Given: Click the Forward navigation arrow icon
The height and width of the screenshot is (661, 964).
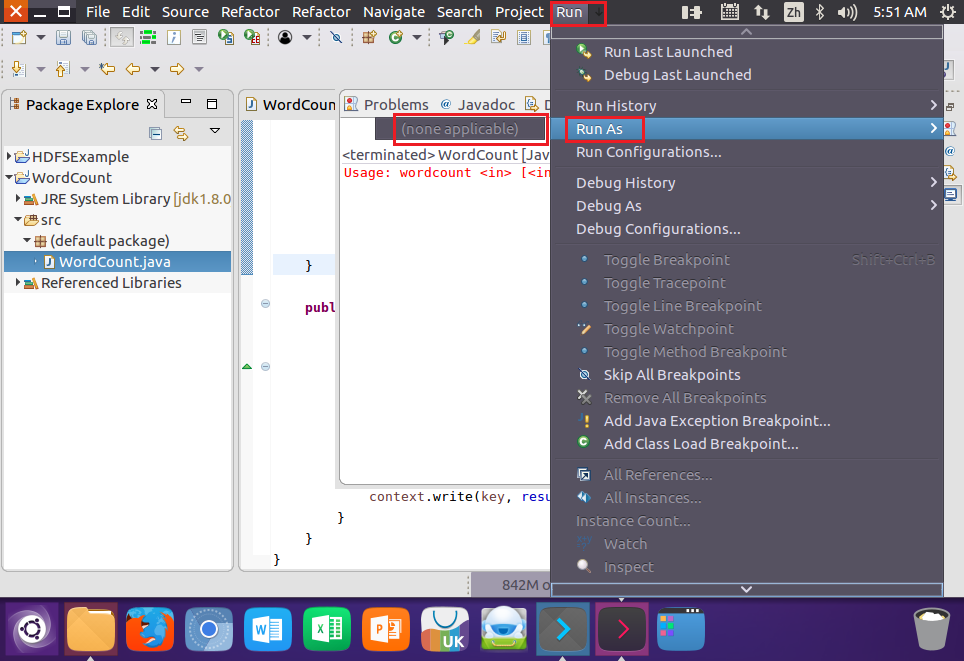Looking at the screenshot, I should [177, 69].
